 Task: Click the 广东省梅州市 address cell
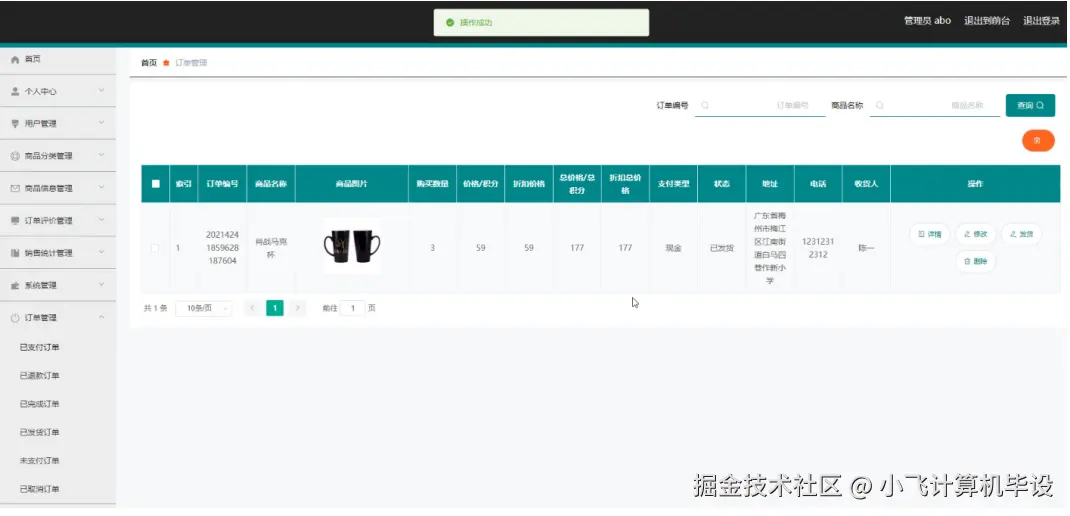(770, 248)
